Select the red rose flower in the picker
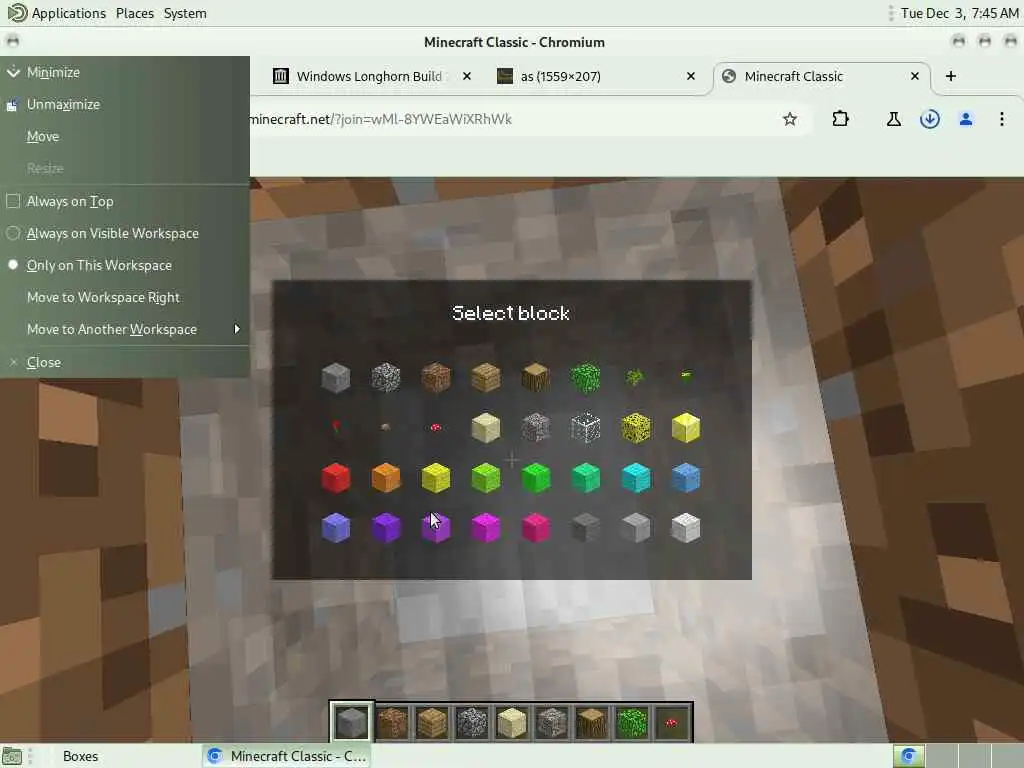This screenshot has width=1024, height=768. coord(336,427)
